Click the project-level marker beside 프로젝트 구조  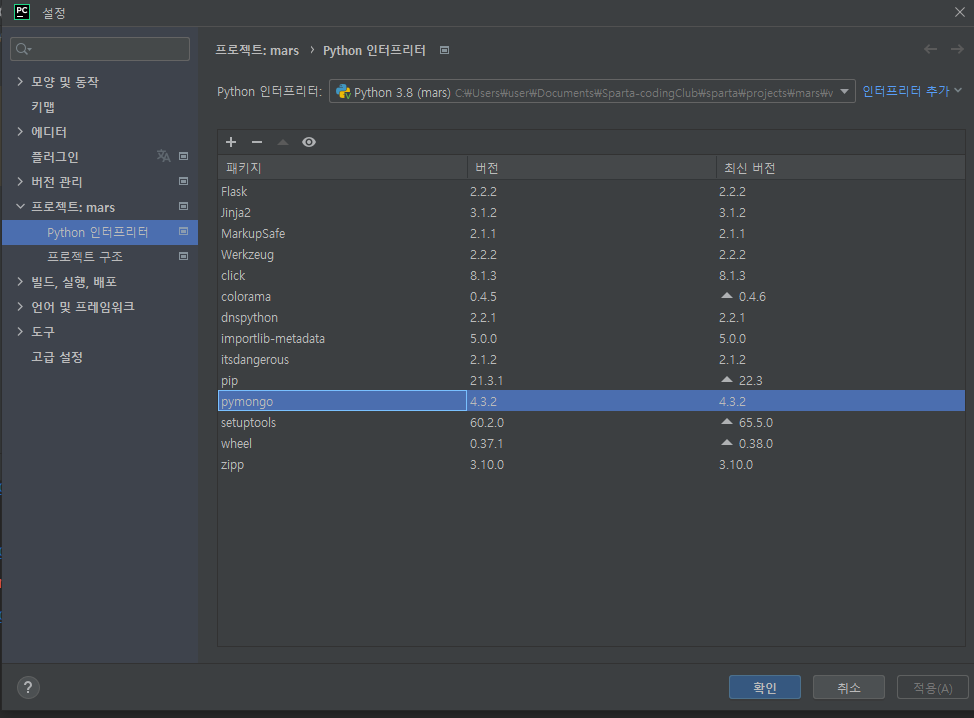coord(183,256)
